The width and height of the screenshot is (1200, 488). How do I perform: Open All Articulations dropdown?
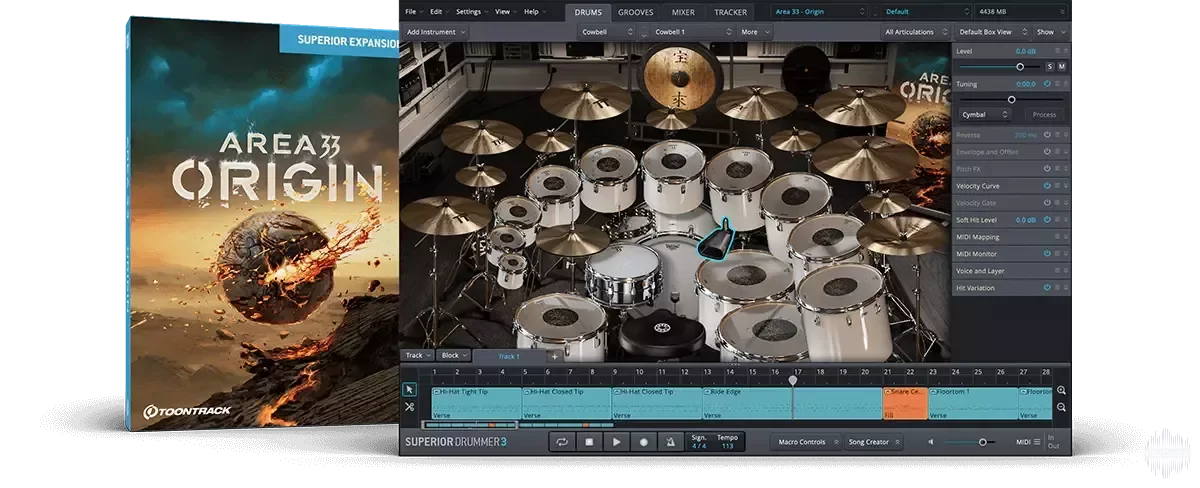[x=915, y=32]
